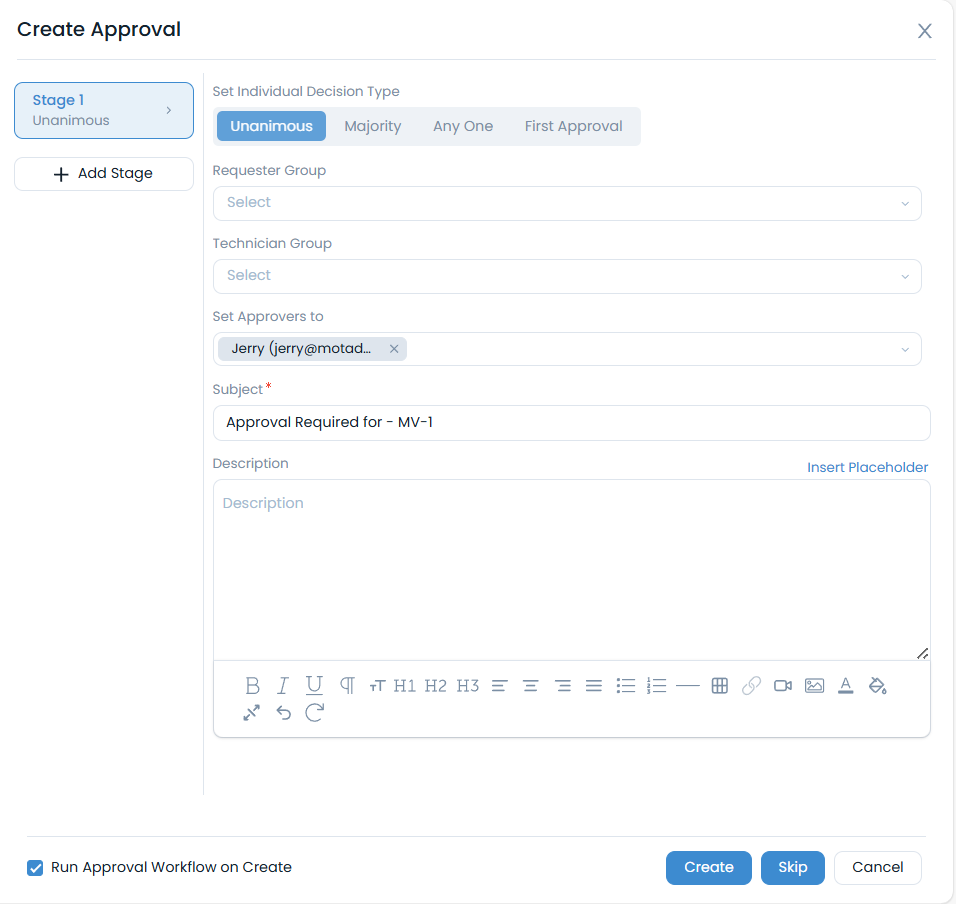Apply bold formatting in the description editor
Screen dimensions: 956x904
pyautogui.click(x=252, y=685)
